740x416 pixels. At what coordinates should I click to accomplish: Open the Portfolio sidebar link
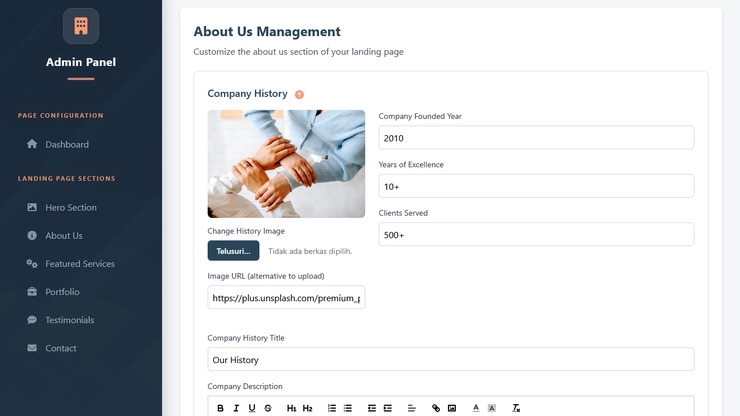[62, 292]
